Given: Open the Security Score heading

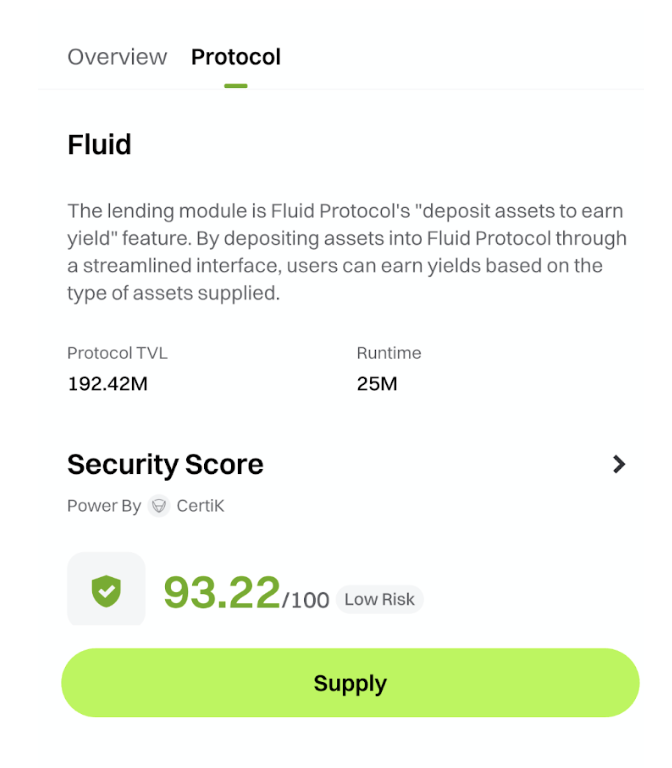Looking at the screenshot, I should (x=165, y=464).
